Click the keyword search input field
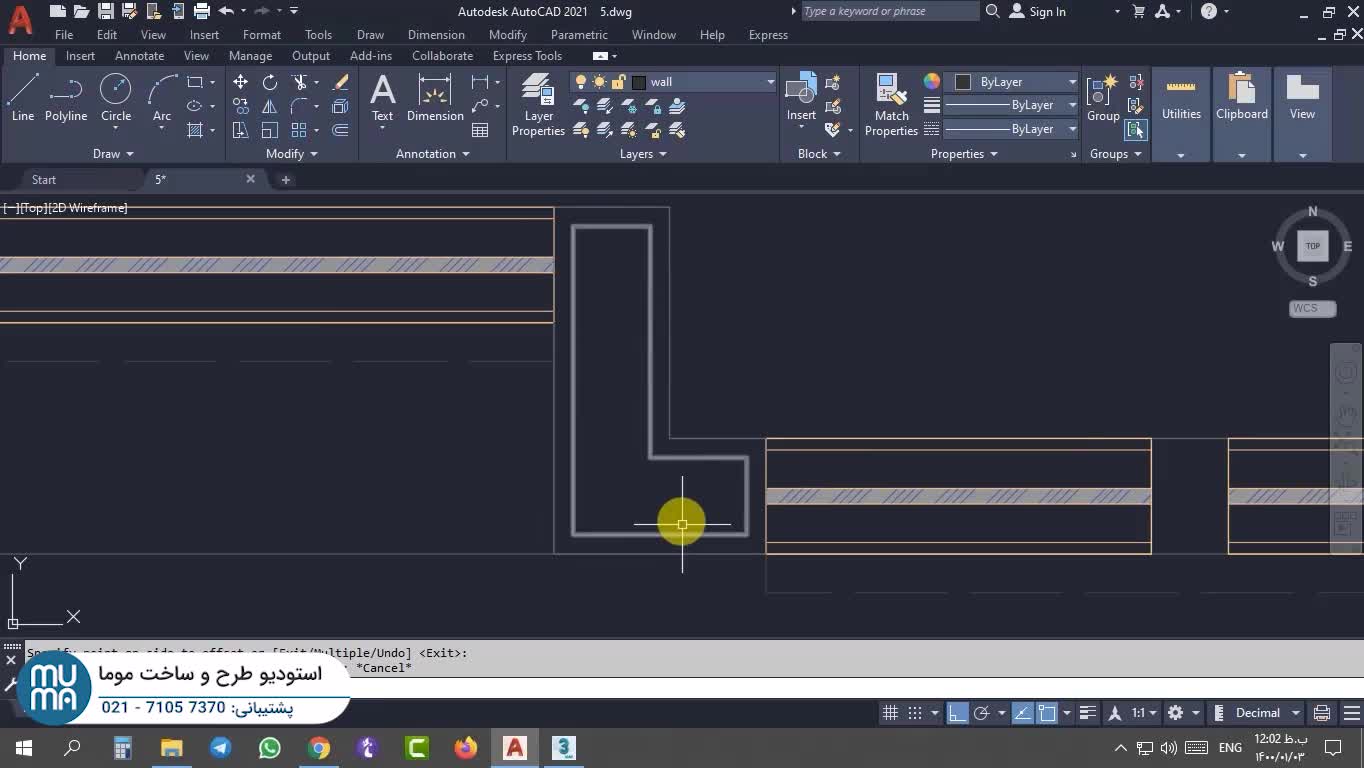 889,12
